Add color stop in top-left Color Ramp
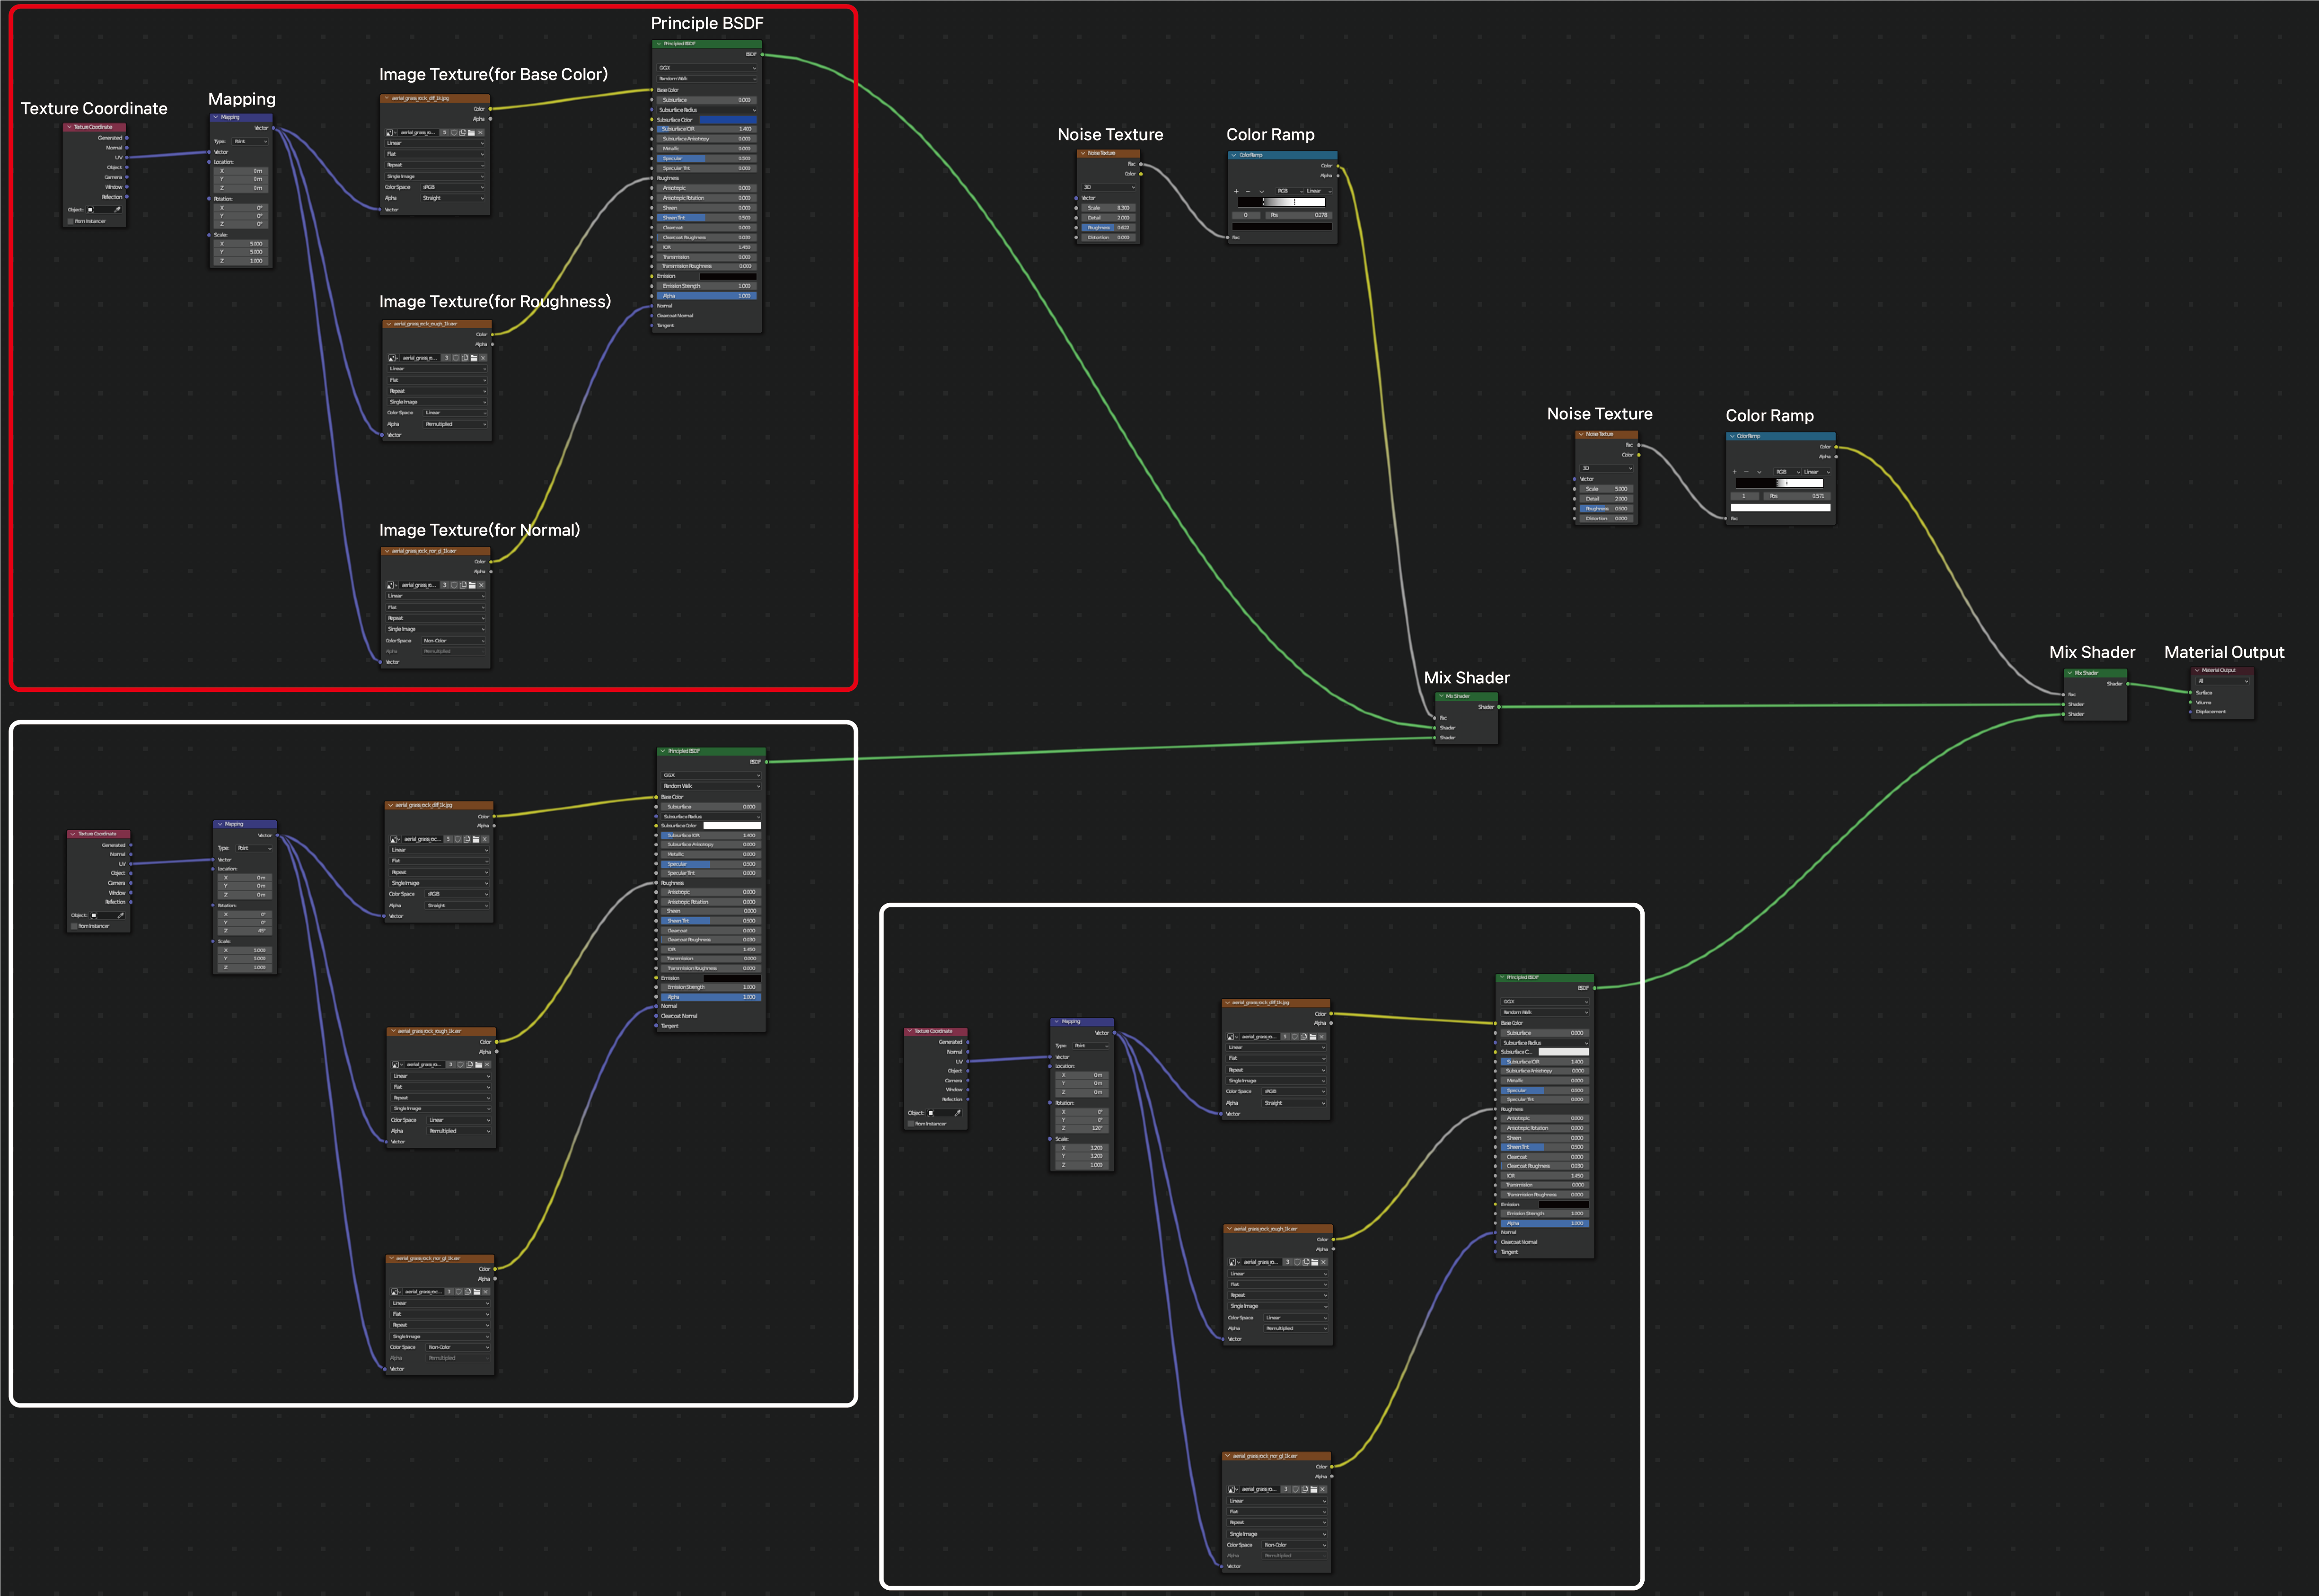 point(1236,191)
